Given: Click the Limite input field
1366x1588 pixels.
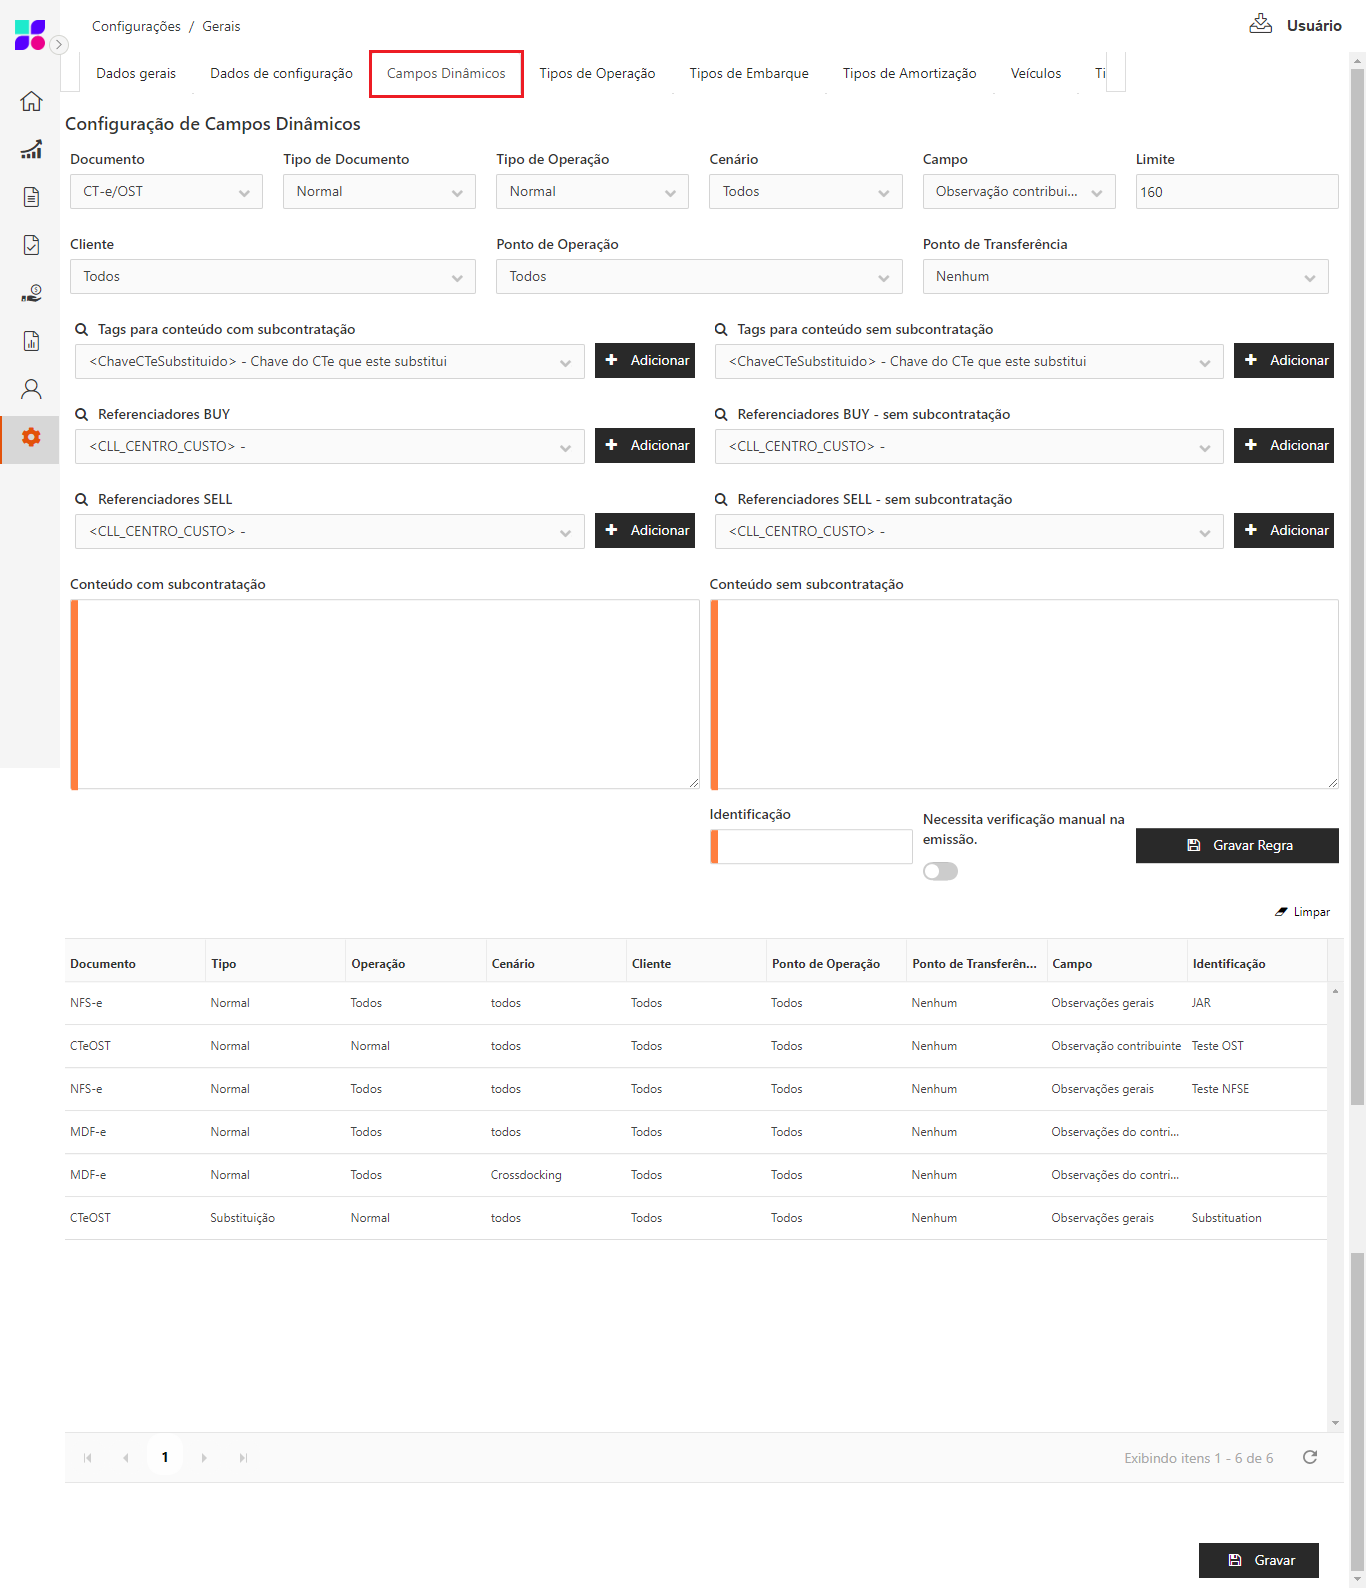Looking at the screenshot, I should 1236,192.
